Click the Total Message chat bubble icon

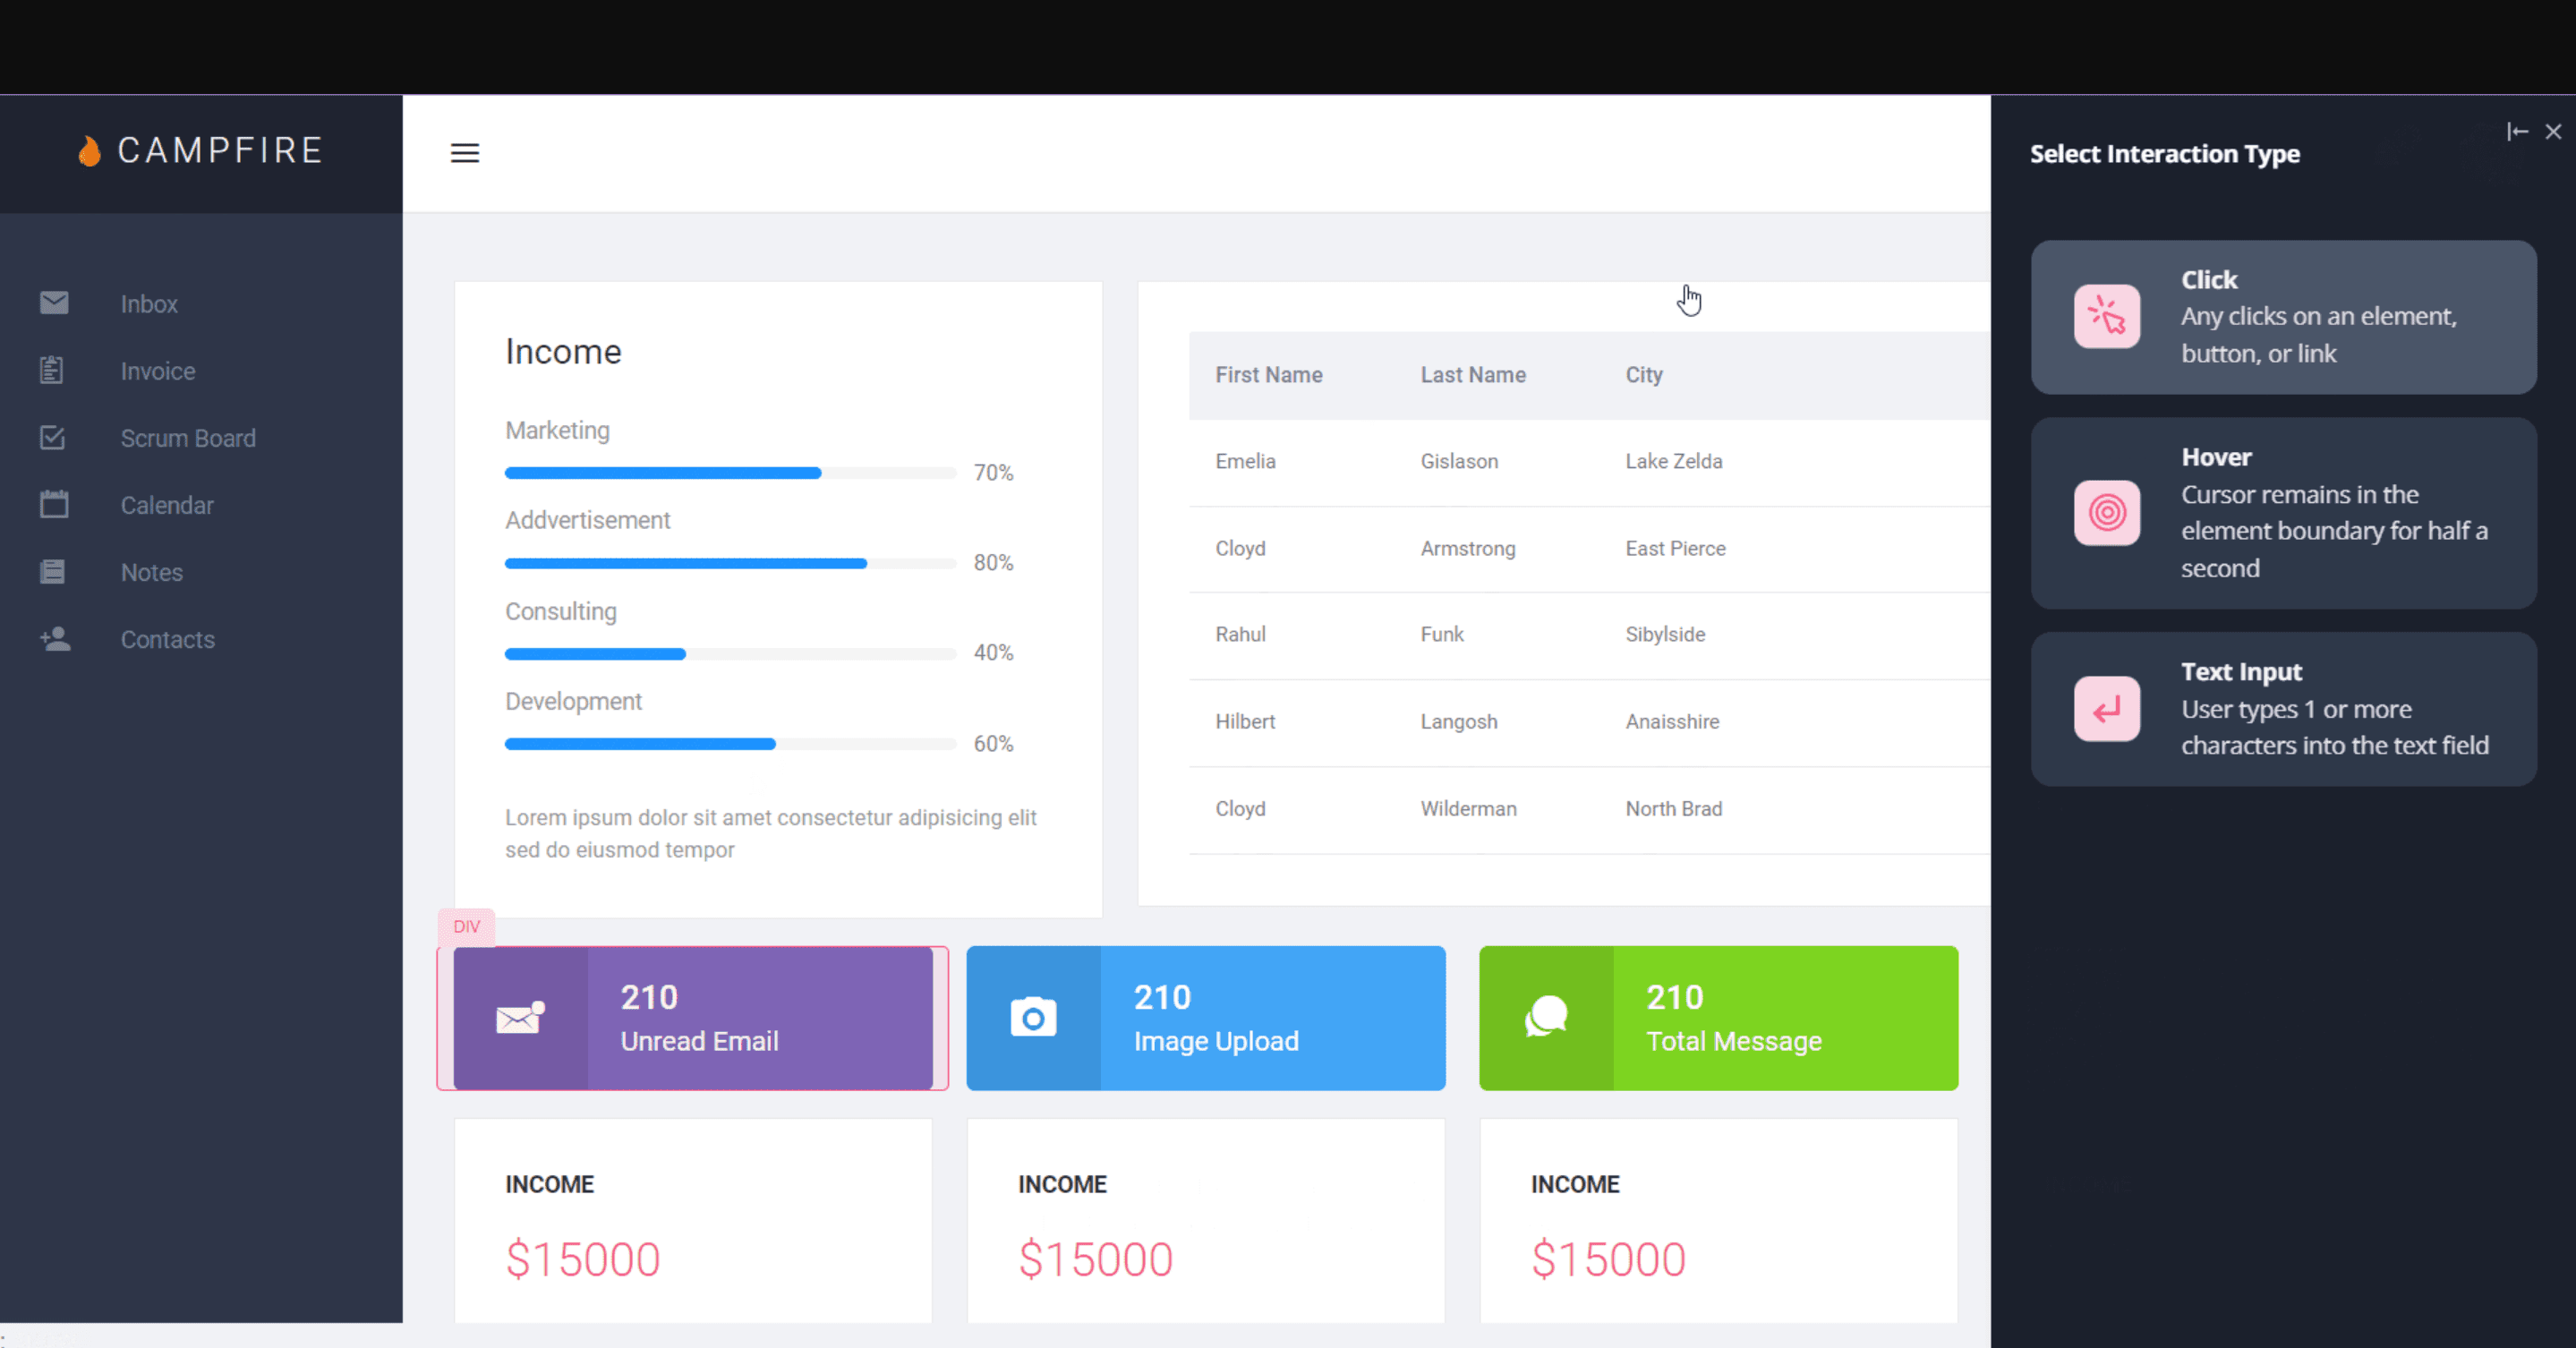tap(1545, 1017)
